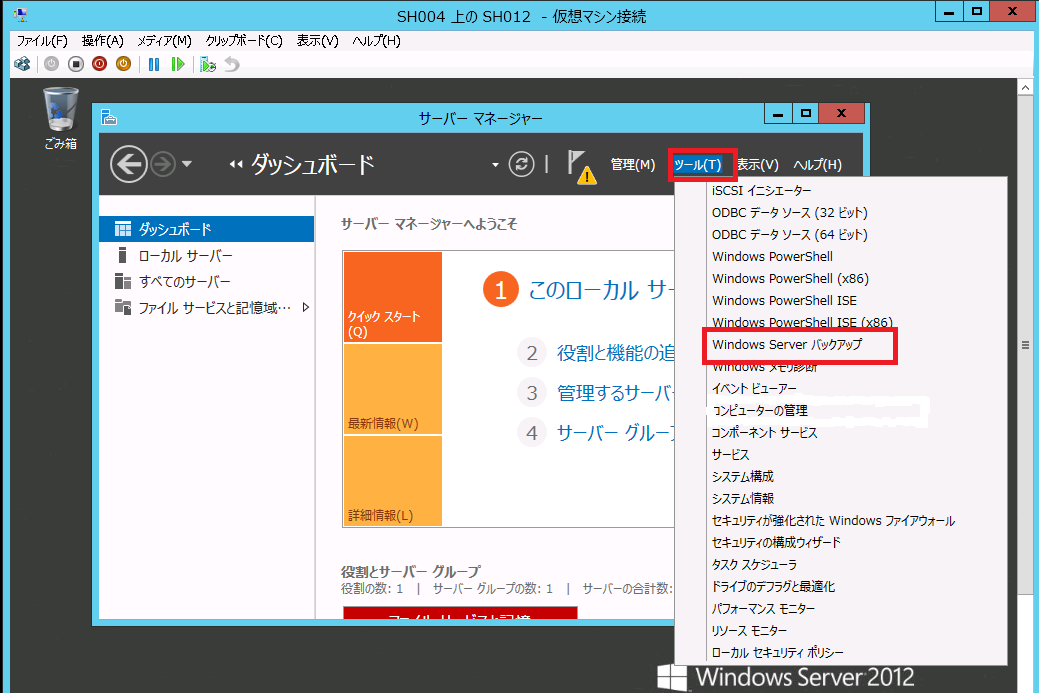Open システム情報
This screenshot has width=1039, height=693.
coord(742,498)
